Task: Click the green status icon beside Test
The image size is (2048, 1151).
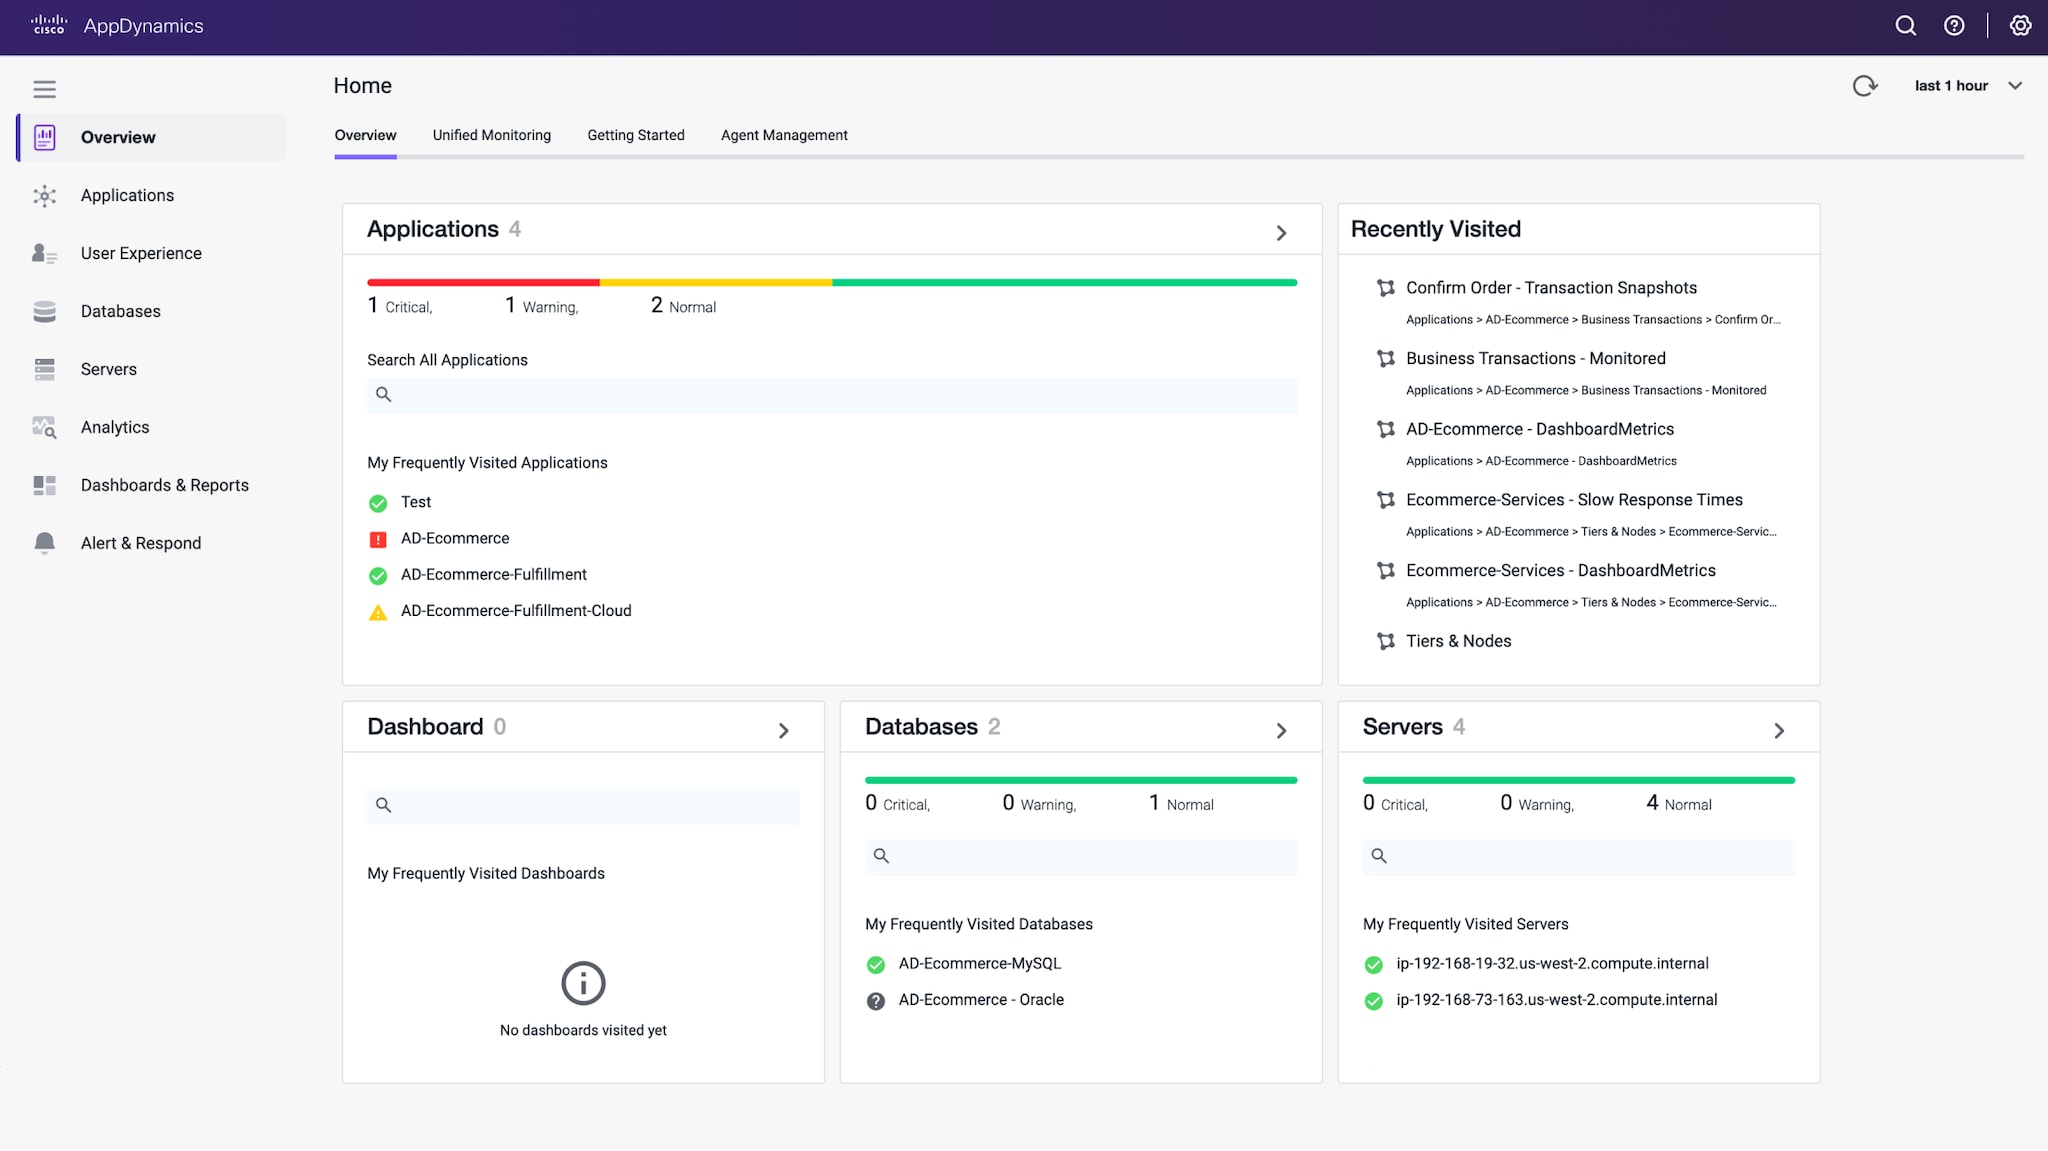Action: click(378, 503)
